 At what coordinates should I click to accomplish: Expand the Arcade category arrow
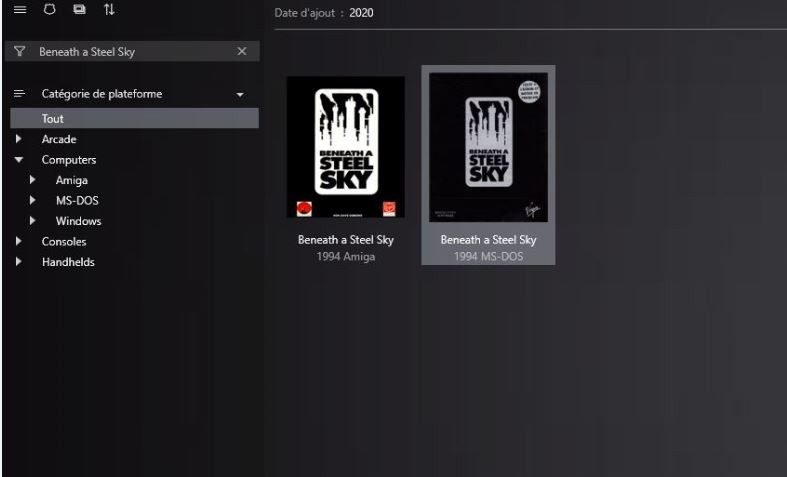(19, 139)
